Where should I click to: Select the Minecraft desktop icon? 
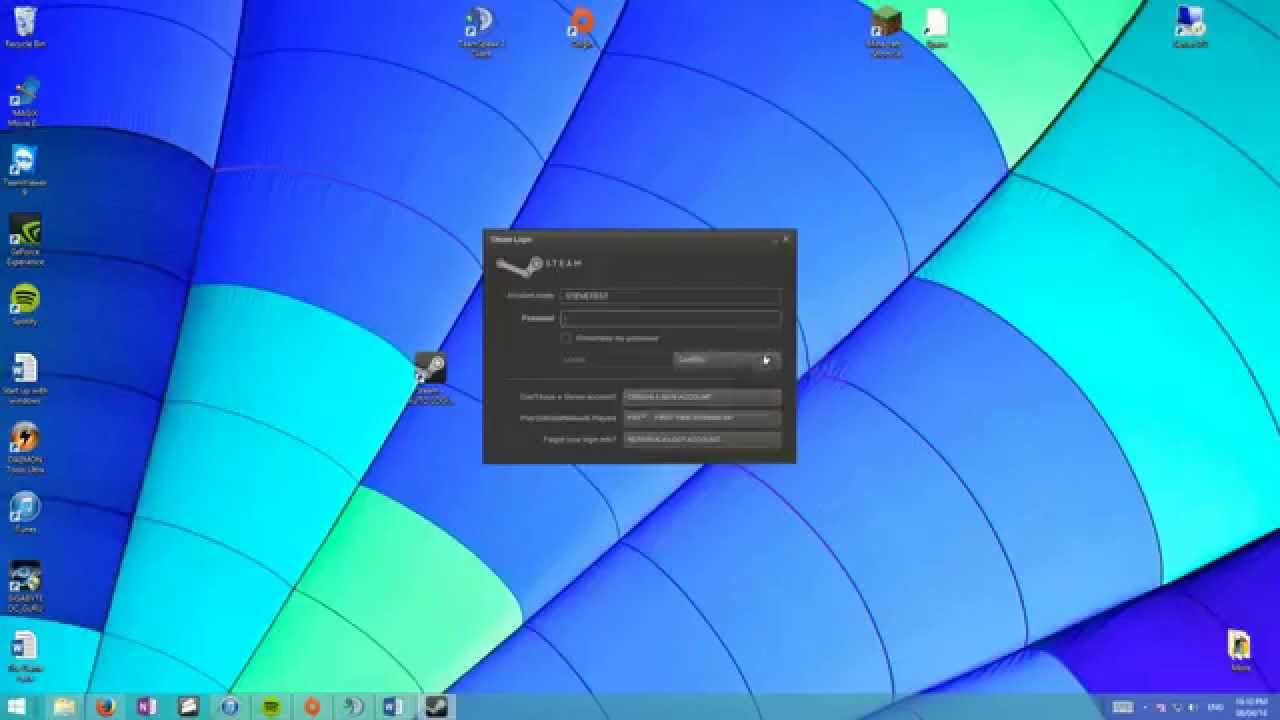point(885,32)
